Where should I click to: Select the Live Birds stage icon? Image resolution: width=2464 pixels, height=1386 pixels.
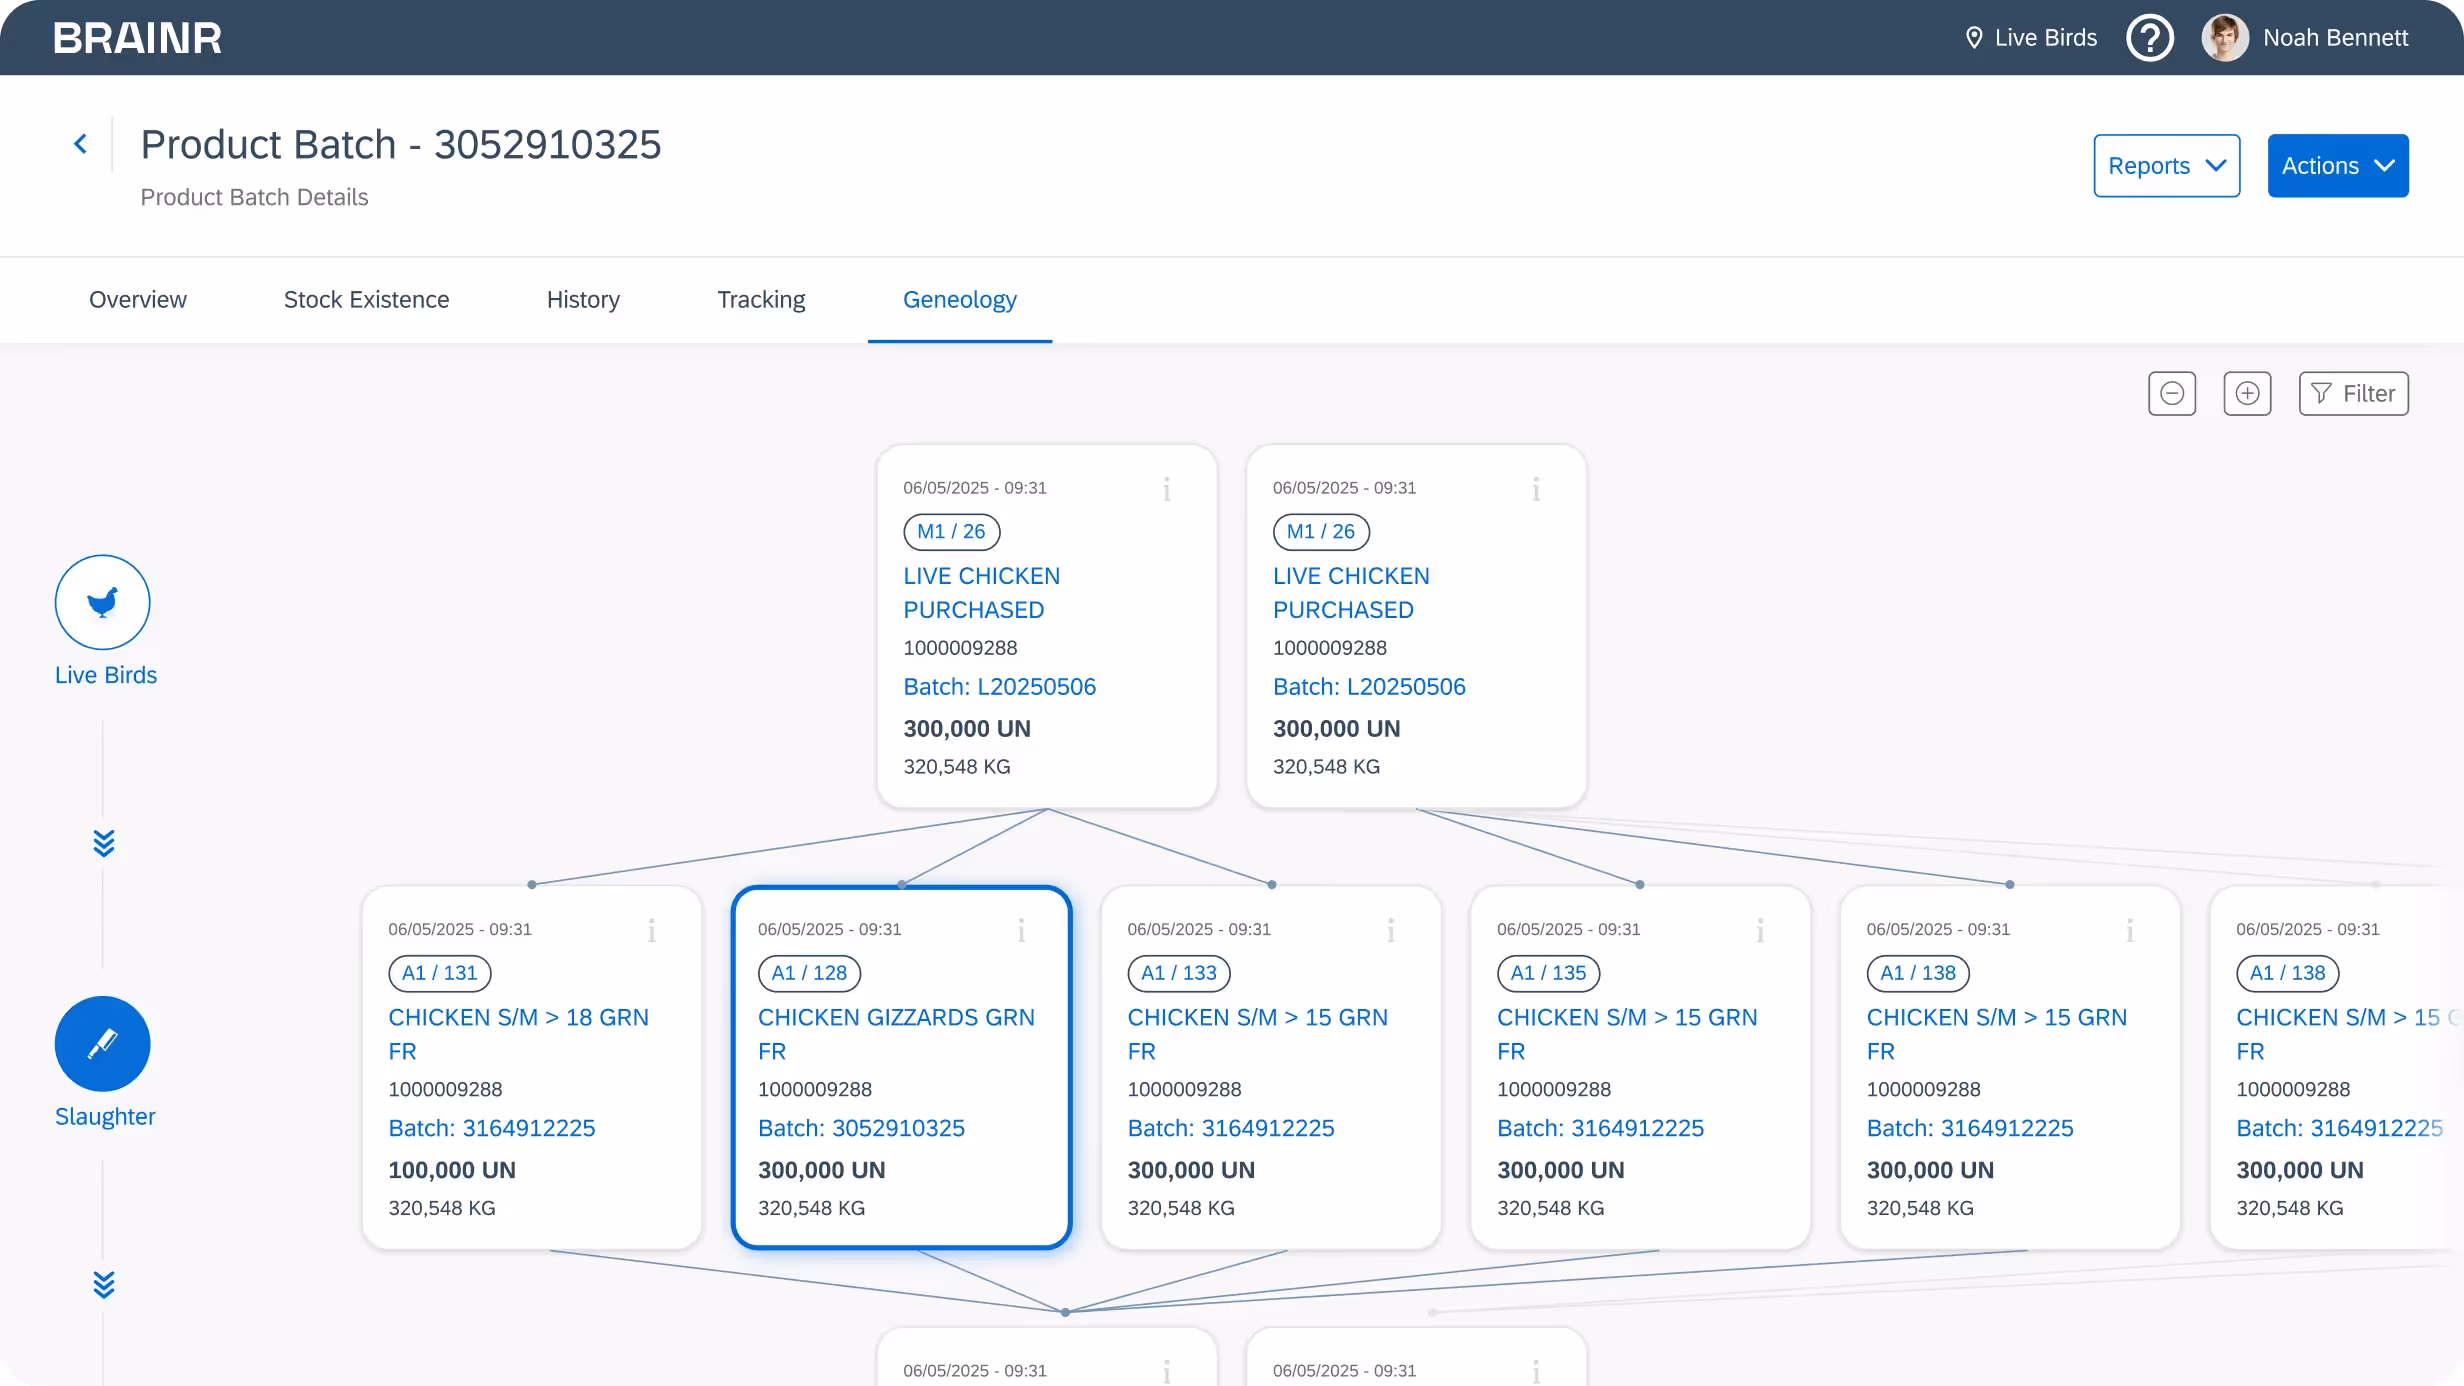[103, 602]
